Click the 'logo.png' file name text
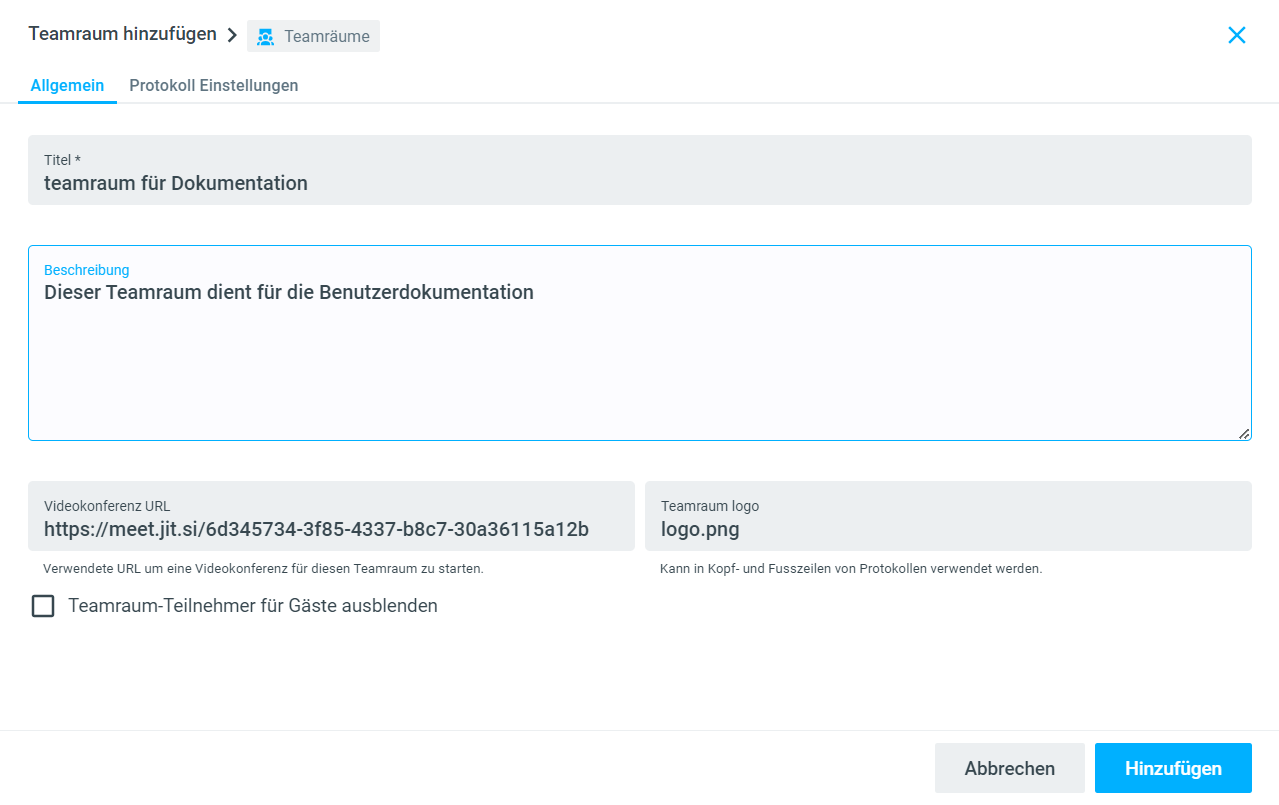This screenshot has height=805, width=1279. point(700,530)
